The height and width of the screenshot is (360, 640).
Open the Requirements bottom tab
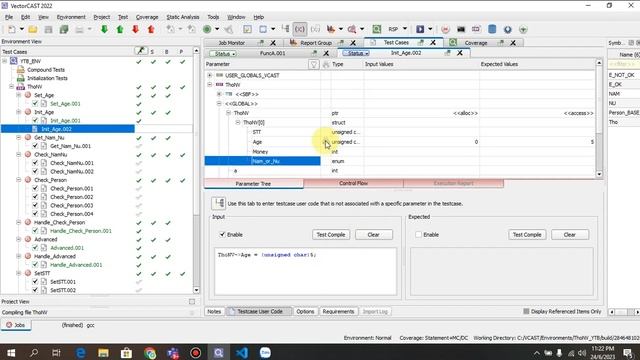[x=338, y=311]
